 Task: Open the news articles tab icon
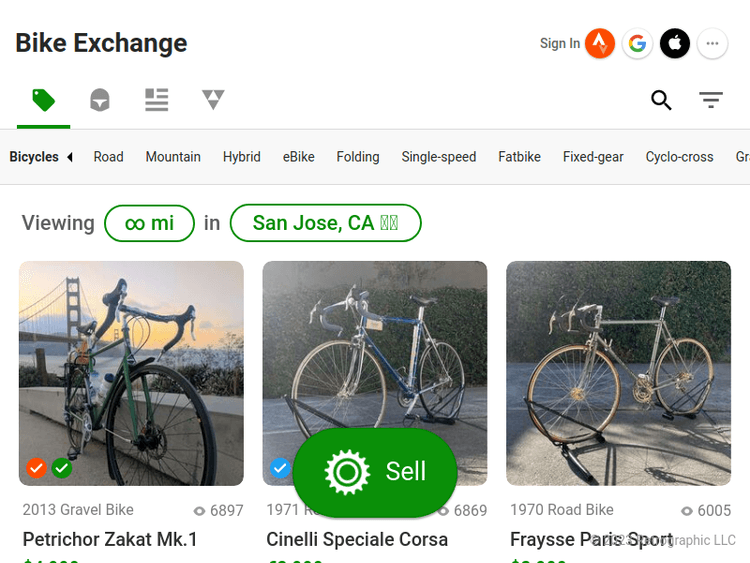pos(156,100)
